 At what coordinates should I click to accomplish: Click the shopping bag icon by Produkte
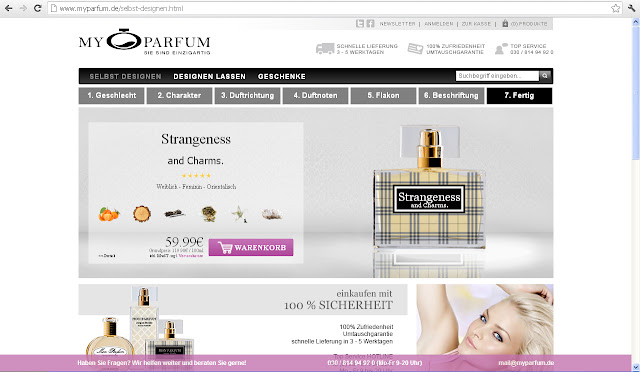[505, 24]
